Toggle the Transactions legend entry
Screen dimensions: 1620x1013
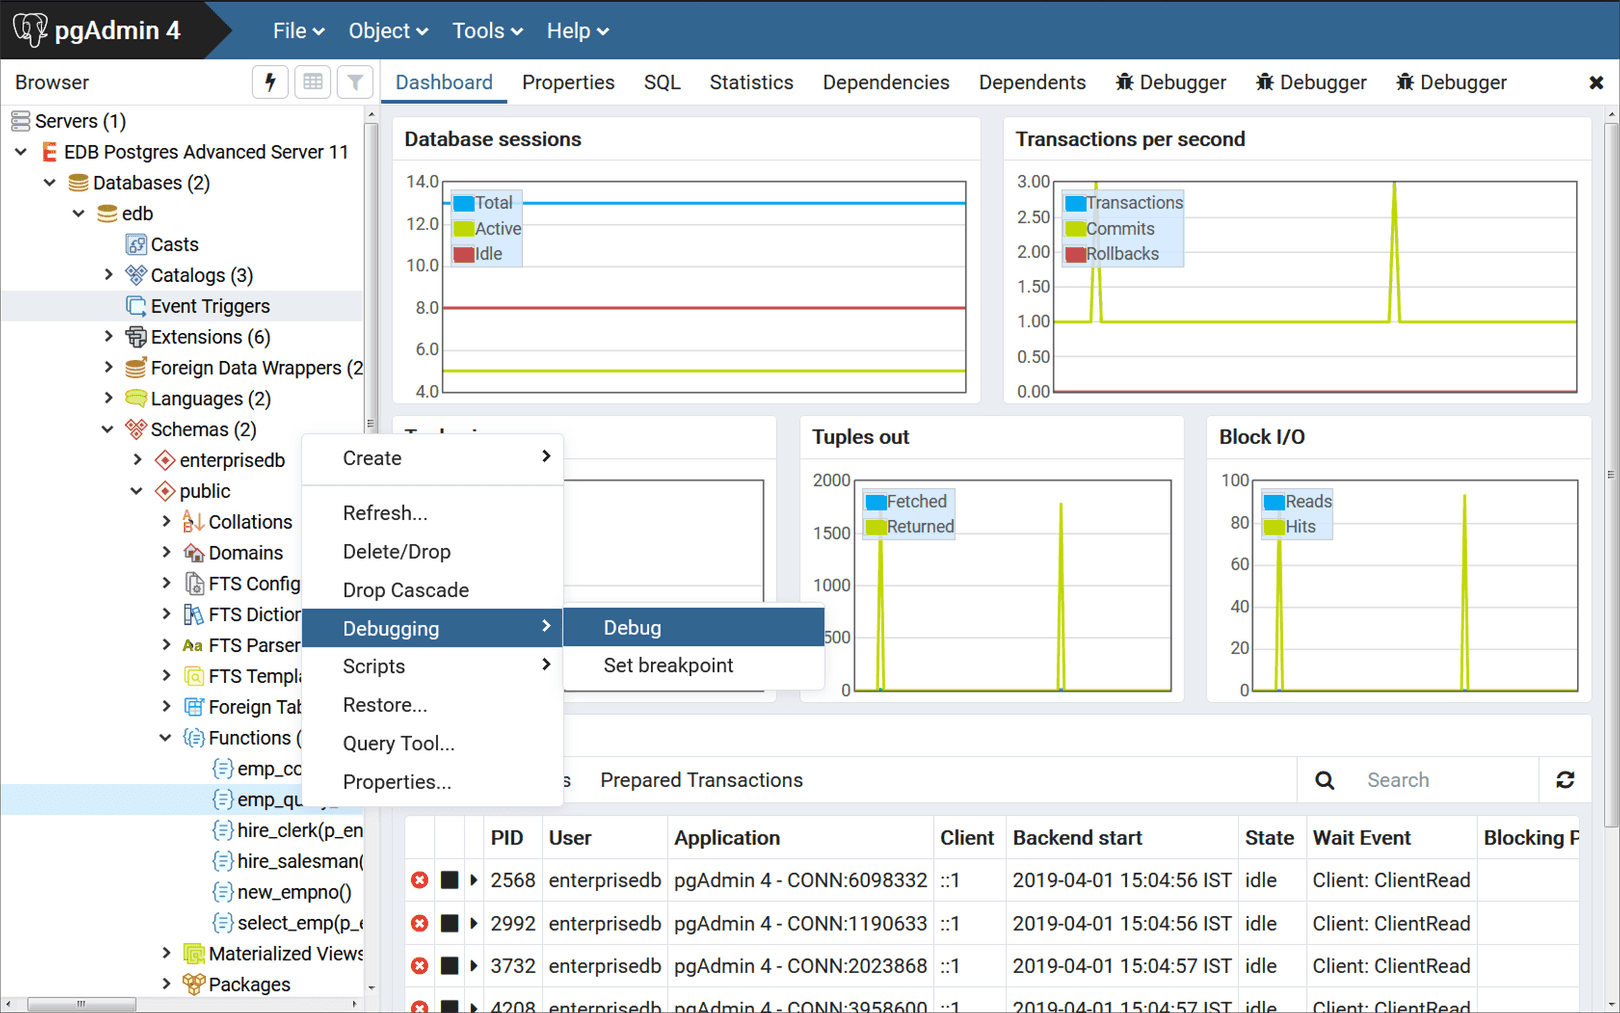click(1122, 202)
